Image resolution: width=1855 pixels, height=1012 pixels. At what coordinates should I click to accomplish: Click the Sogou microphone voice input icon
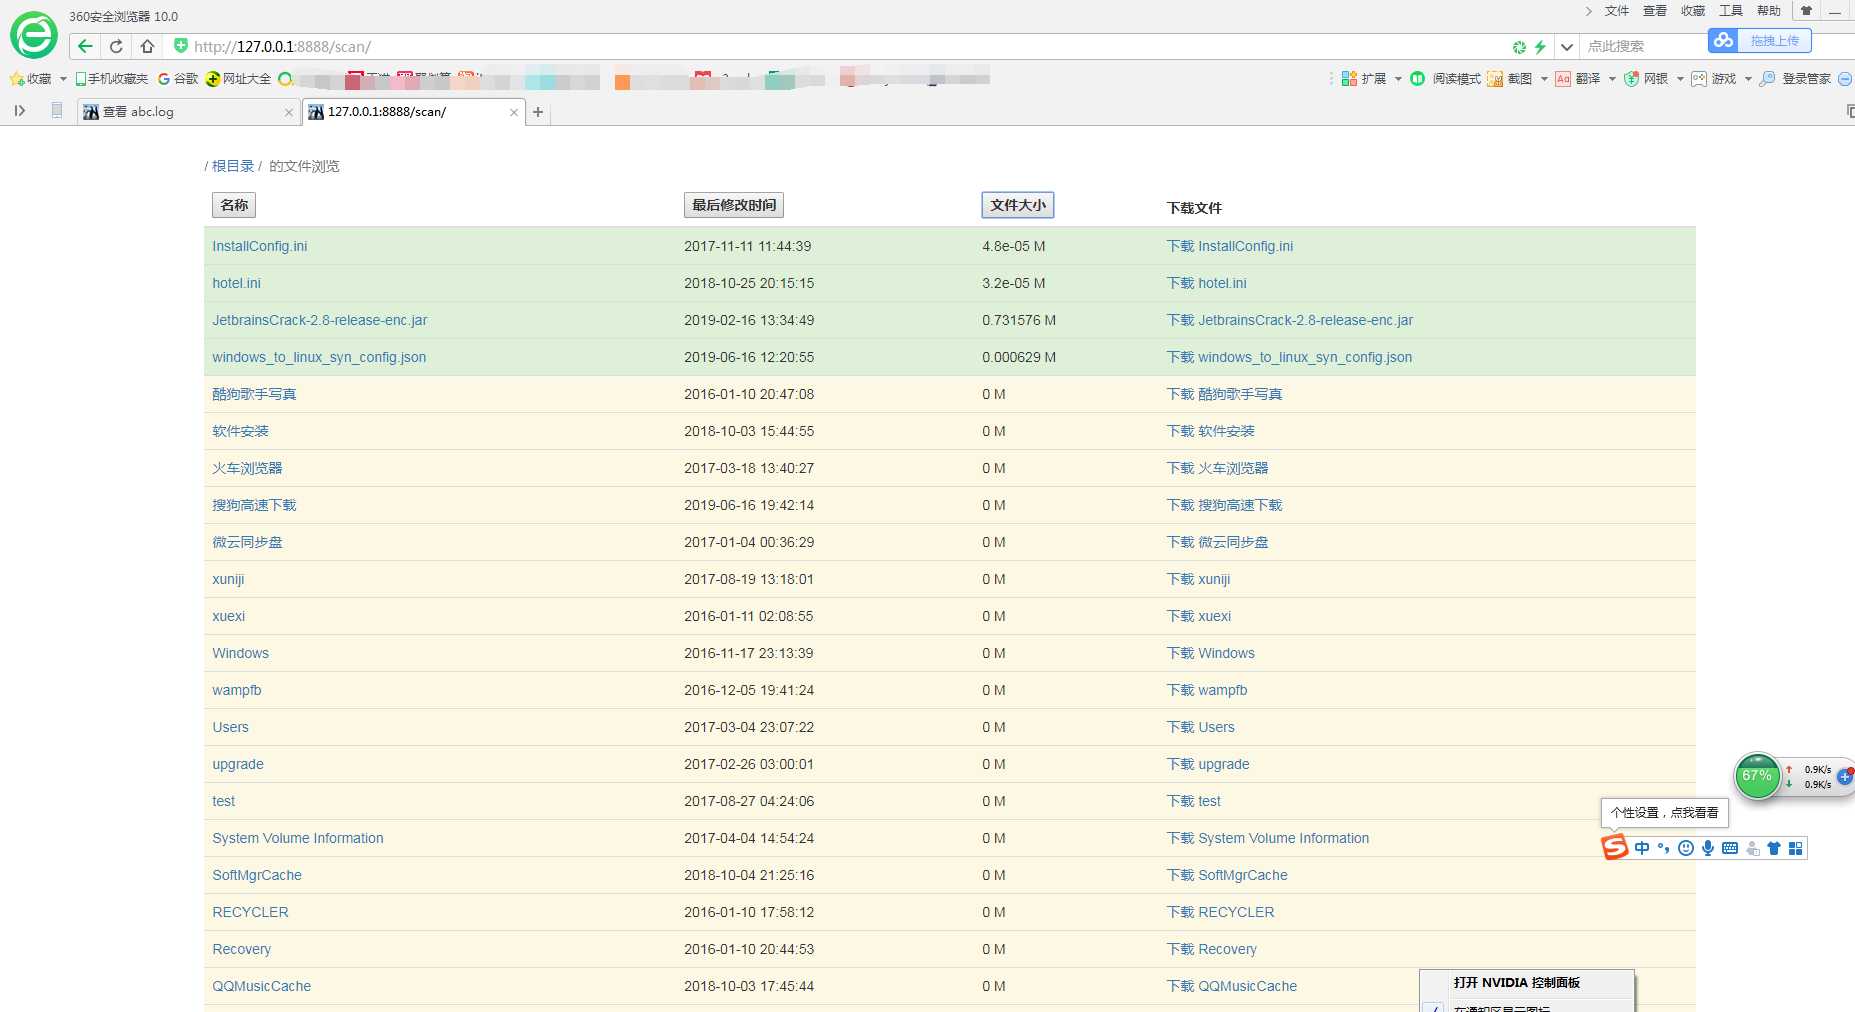[x=1708, y=848]
